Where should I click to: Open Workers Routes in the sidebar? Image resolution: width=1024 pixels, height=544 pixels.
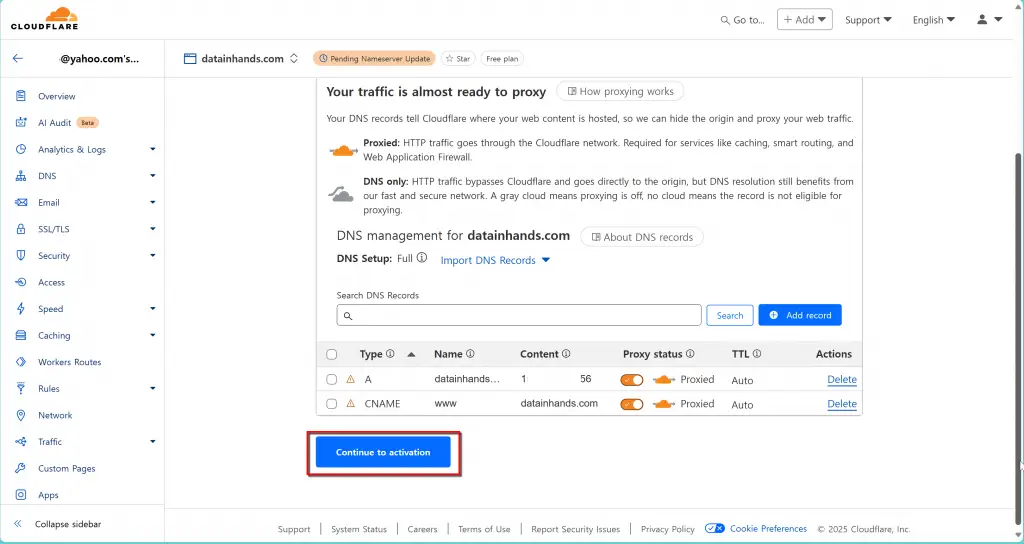[x=69, y=362]
